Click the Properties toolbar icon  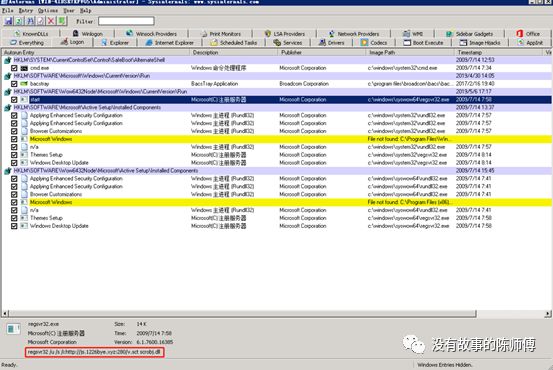(x=41, y=21)
